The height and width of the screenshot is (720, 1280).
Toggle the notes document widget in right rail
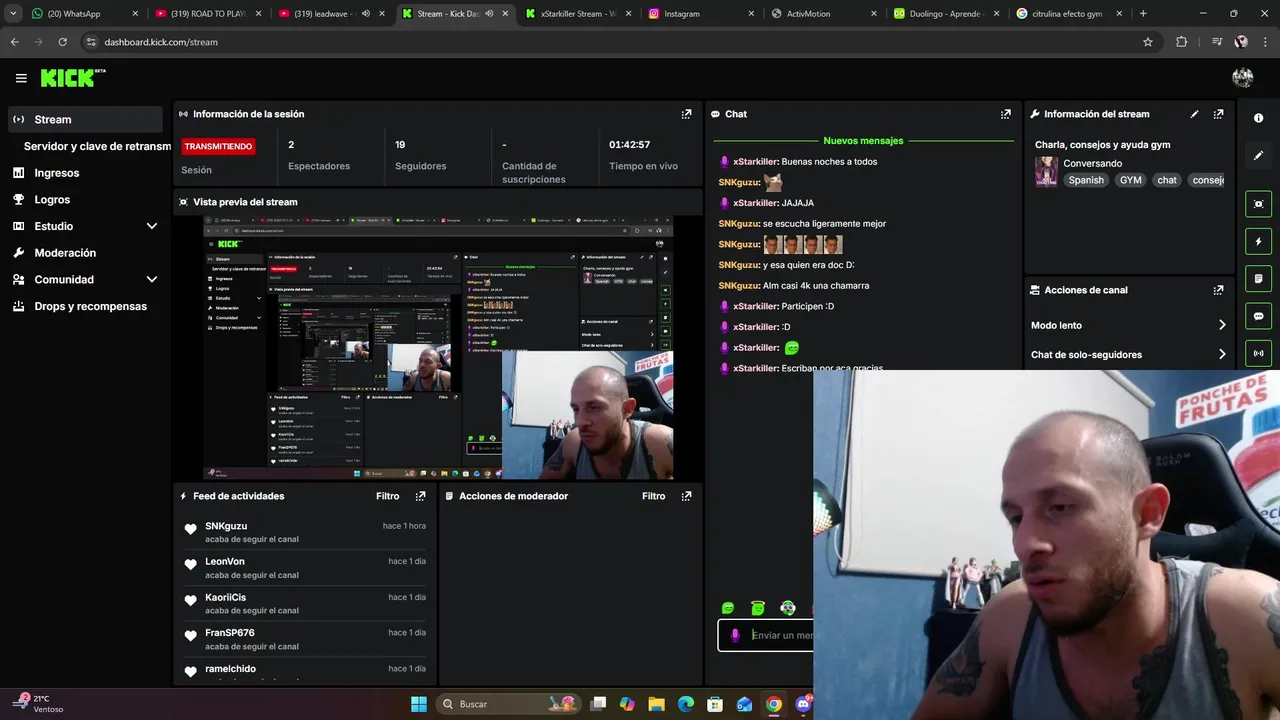(x=1258, y=278)
